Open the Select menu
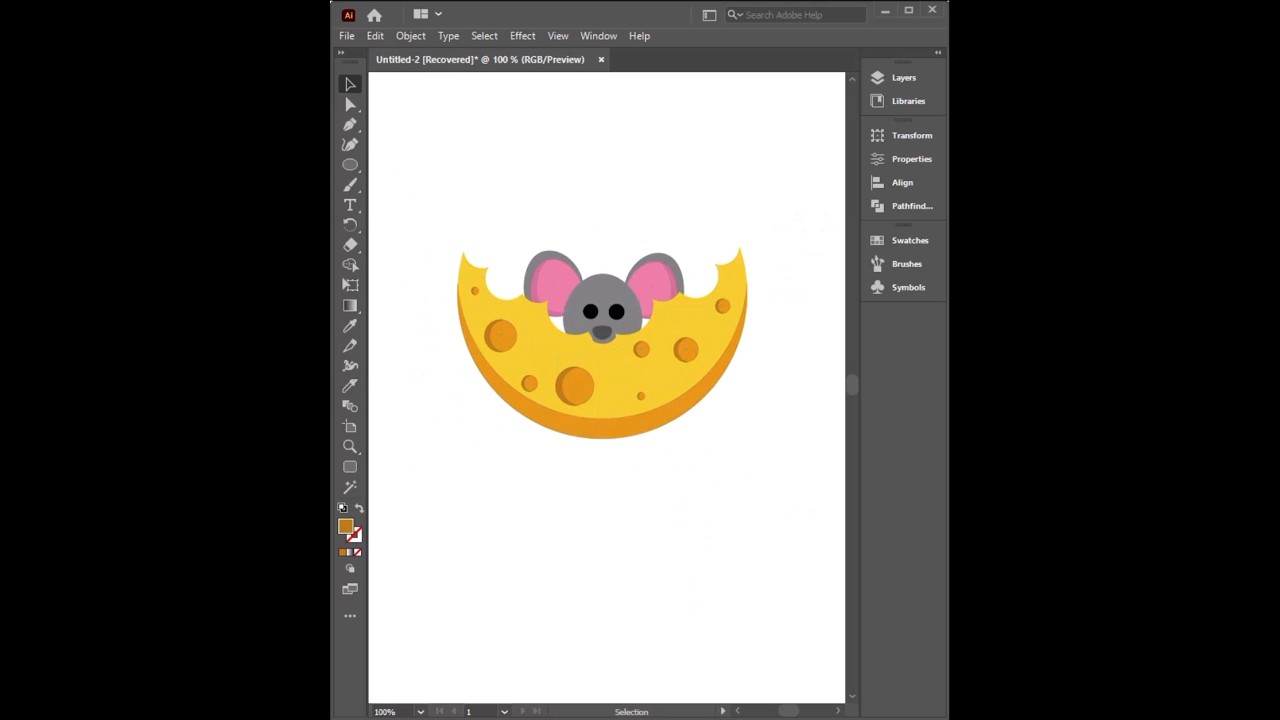Viewport: 1280px width, 720px height. pos(484,36)
